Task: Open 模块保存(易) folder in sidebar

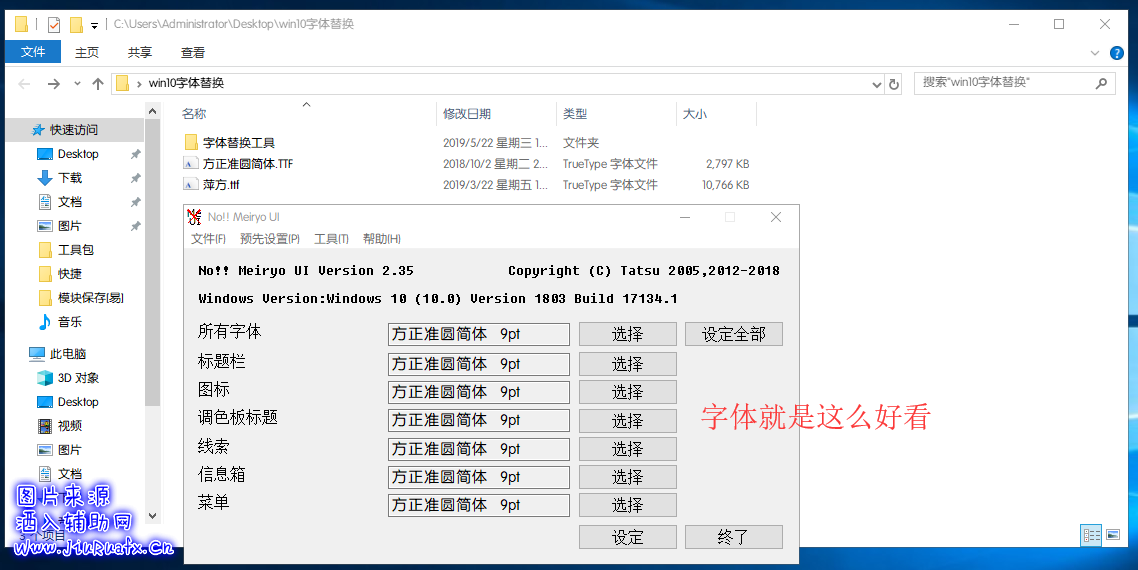Action: 90,298
